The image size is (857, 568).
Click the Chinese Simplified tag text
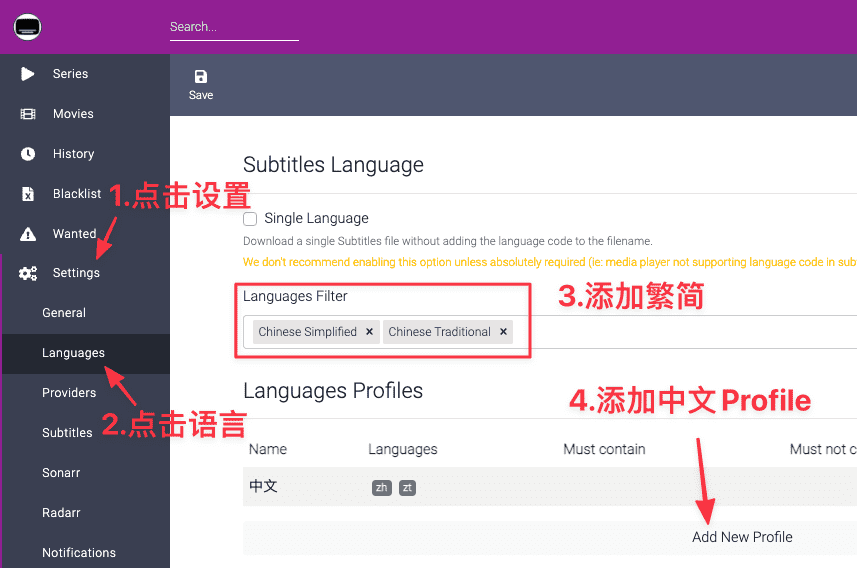point(308,332)
